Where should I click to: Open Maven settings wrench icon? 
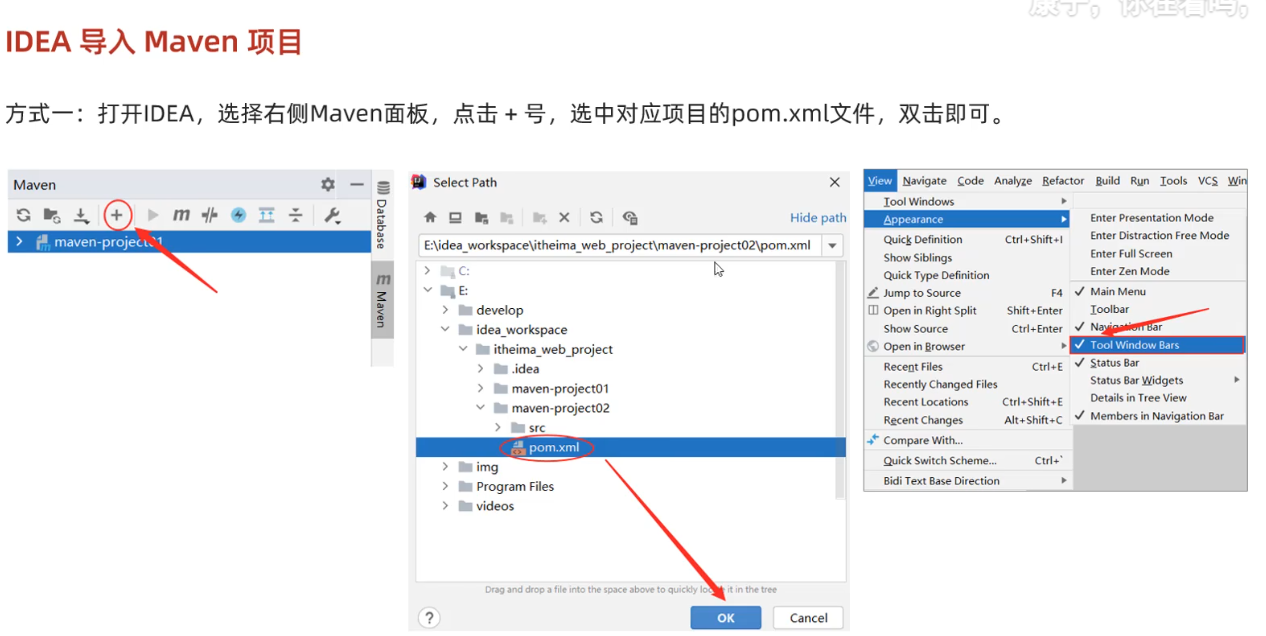tap(332, 215)
